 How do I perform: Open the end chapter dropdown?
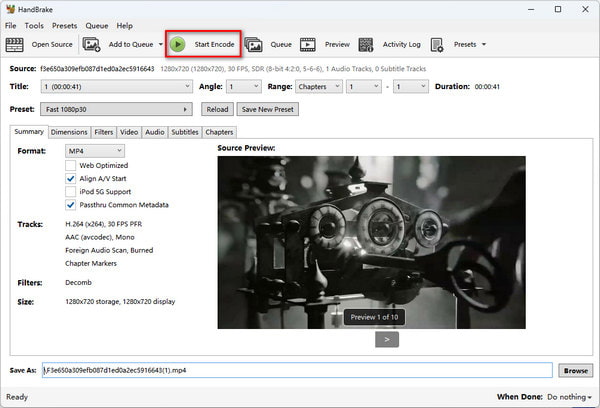coord(411,86)
